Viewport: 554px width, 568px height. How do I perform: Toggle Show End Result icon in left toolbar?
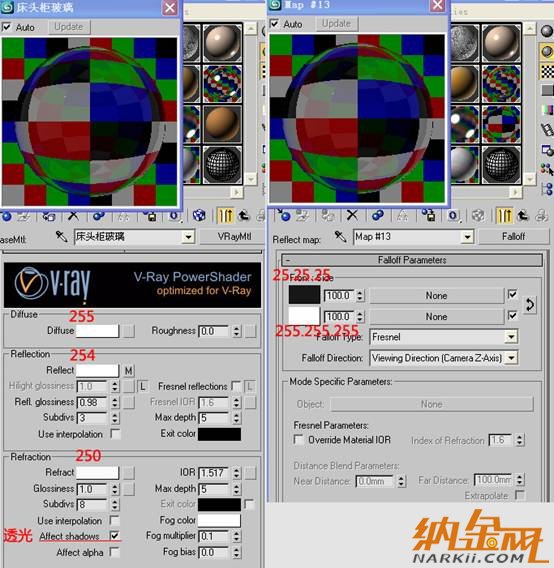point(225,216)
